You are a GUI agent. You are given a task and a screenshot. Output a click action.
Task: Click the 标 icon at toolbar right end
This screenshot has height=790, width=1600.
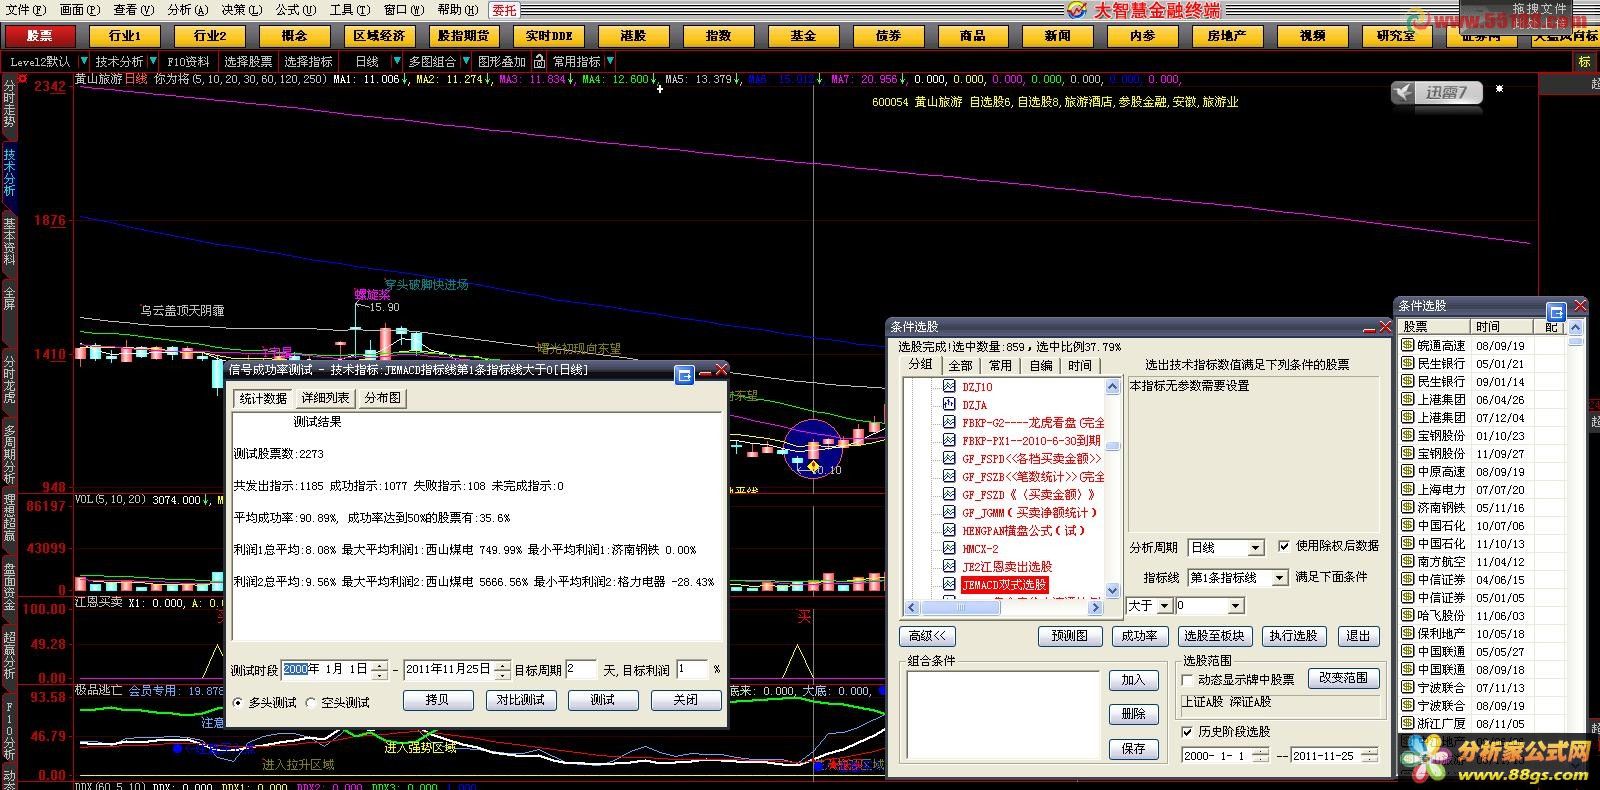(1584, 61)
